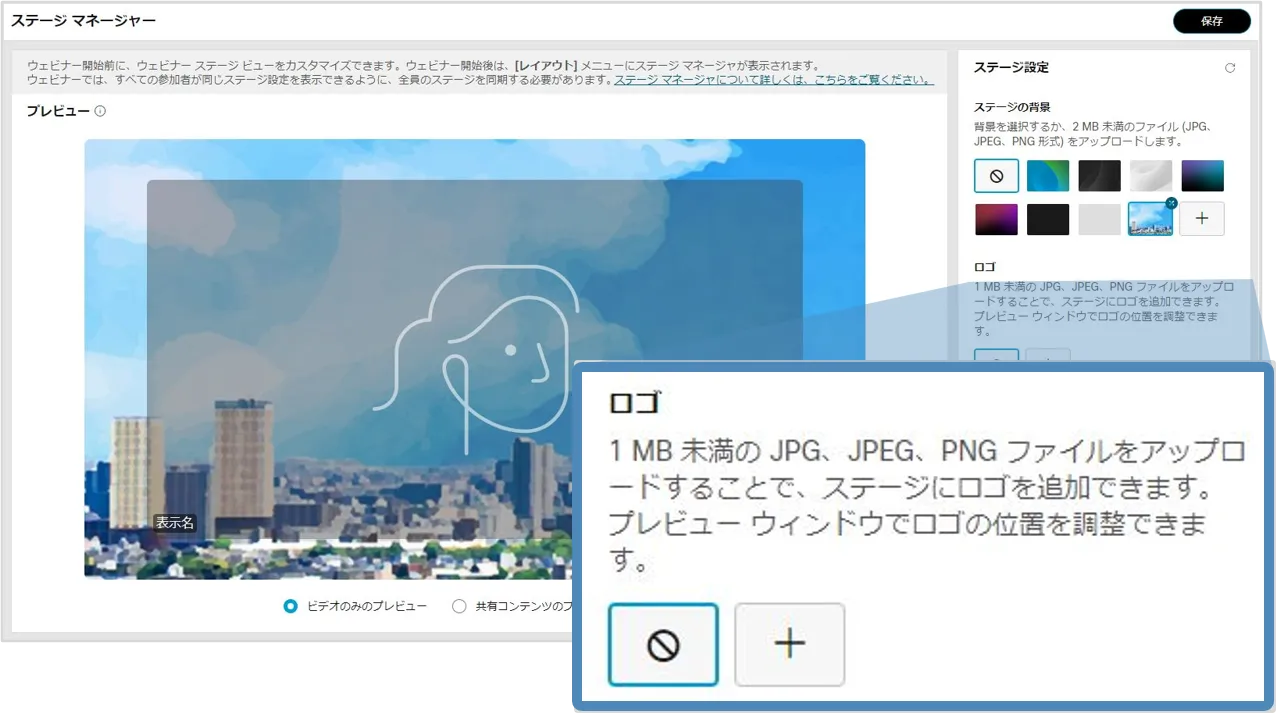Screen dimensions: 1276x713
Task: Remove the city skyline background via its X badge
Action: click(1171, 203)
